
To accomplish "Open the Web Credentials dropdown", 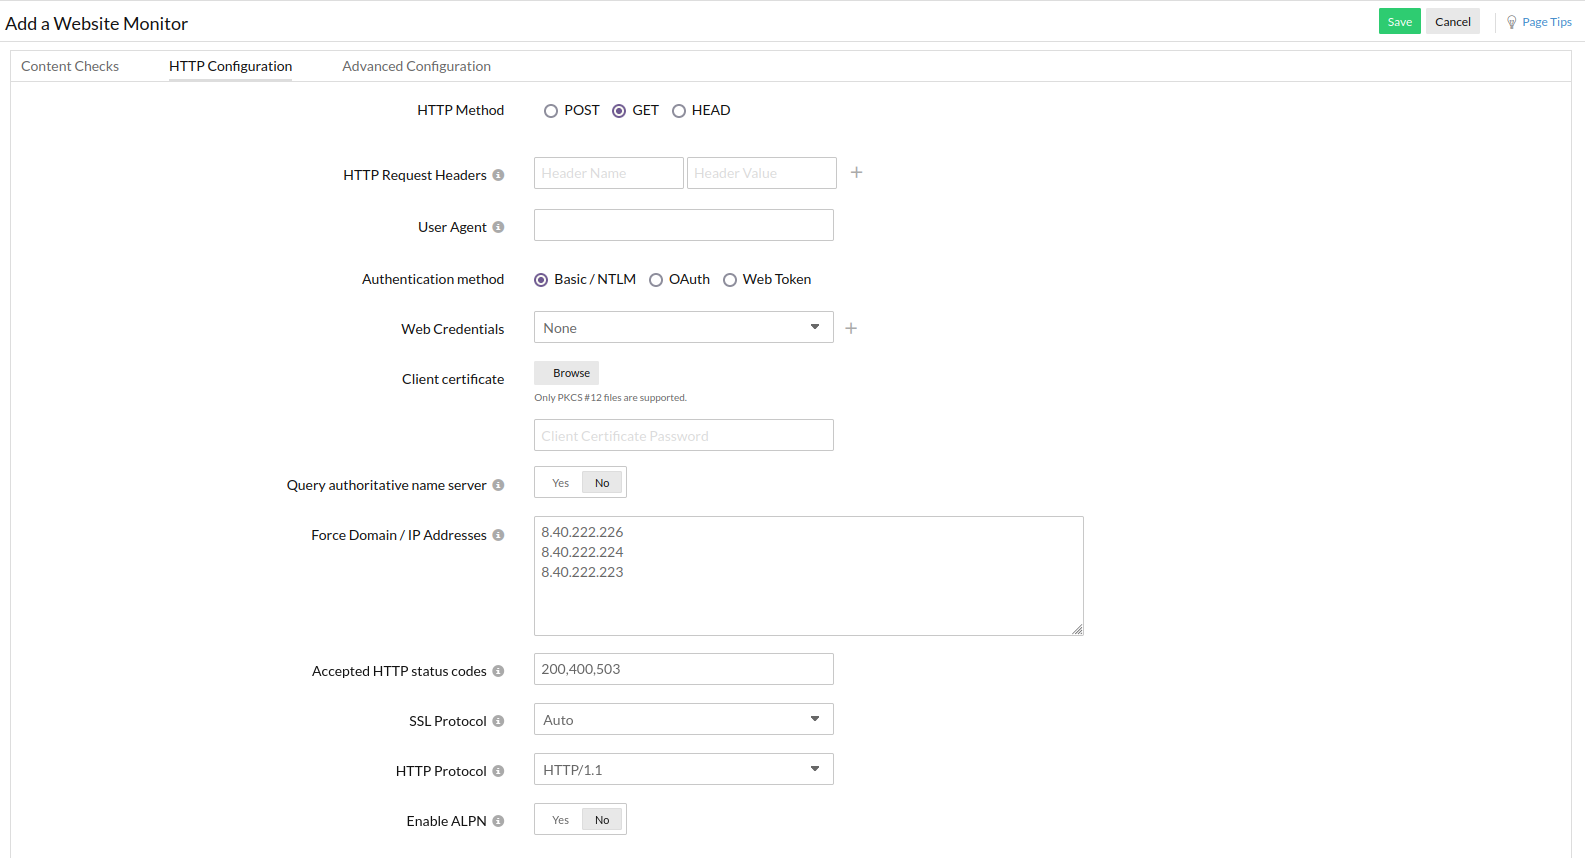I will click(x=683, y=328).
